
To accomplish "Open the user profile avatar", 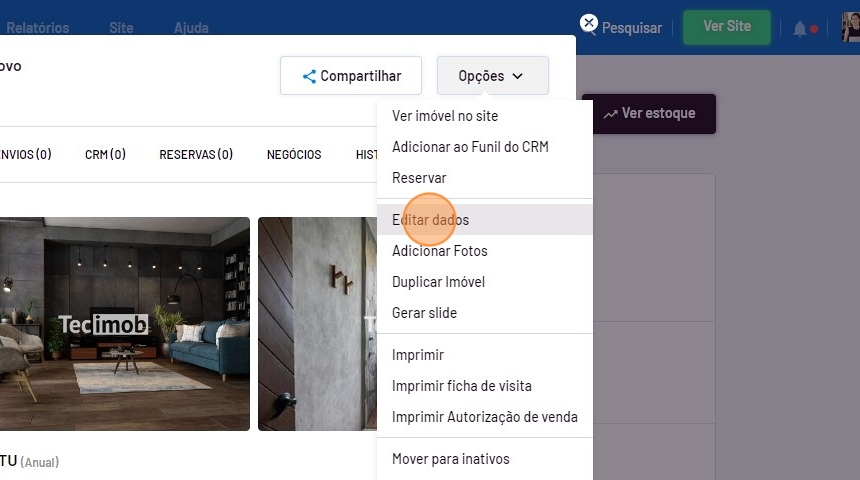I will point(851,27).
